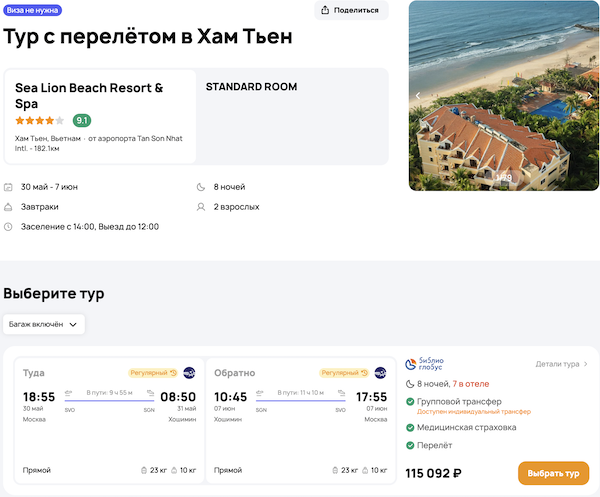600x497 pixels.
Task: Click the calendar icon beside 30 май - 7 июн
Action: (x=9, y=187)
